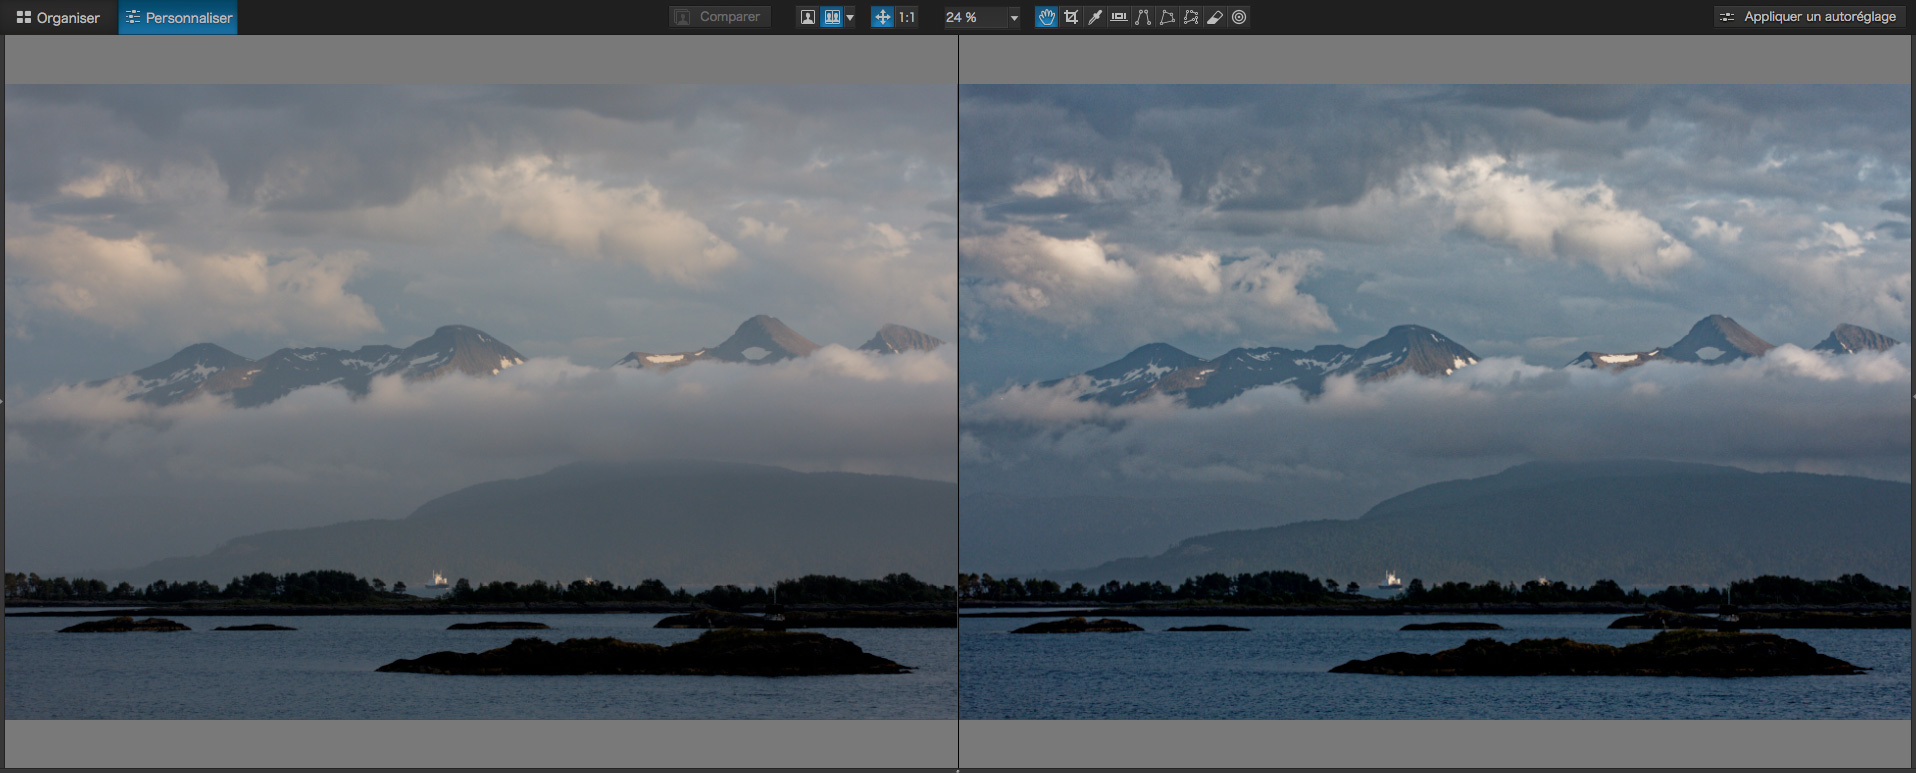
Task: Select the parallel lines perspective tool
Action: tap(1143, 17)
